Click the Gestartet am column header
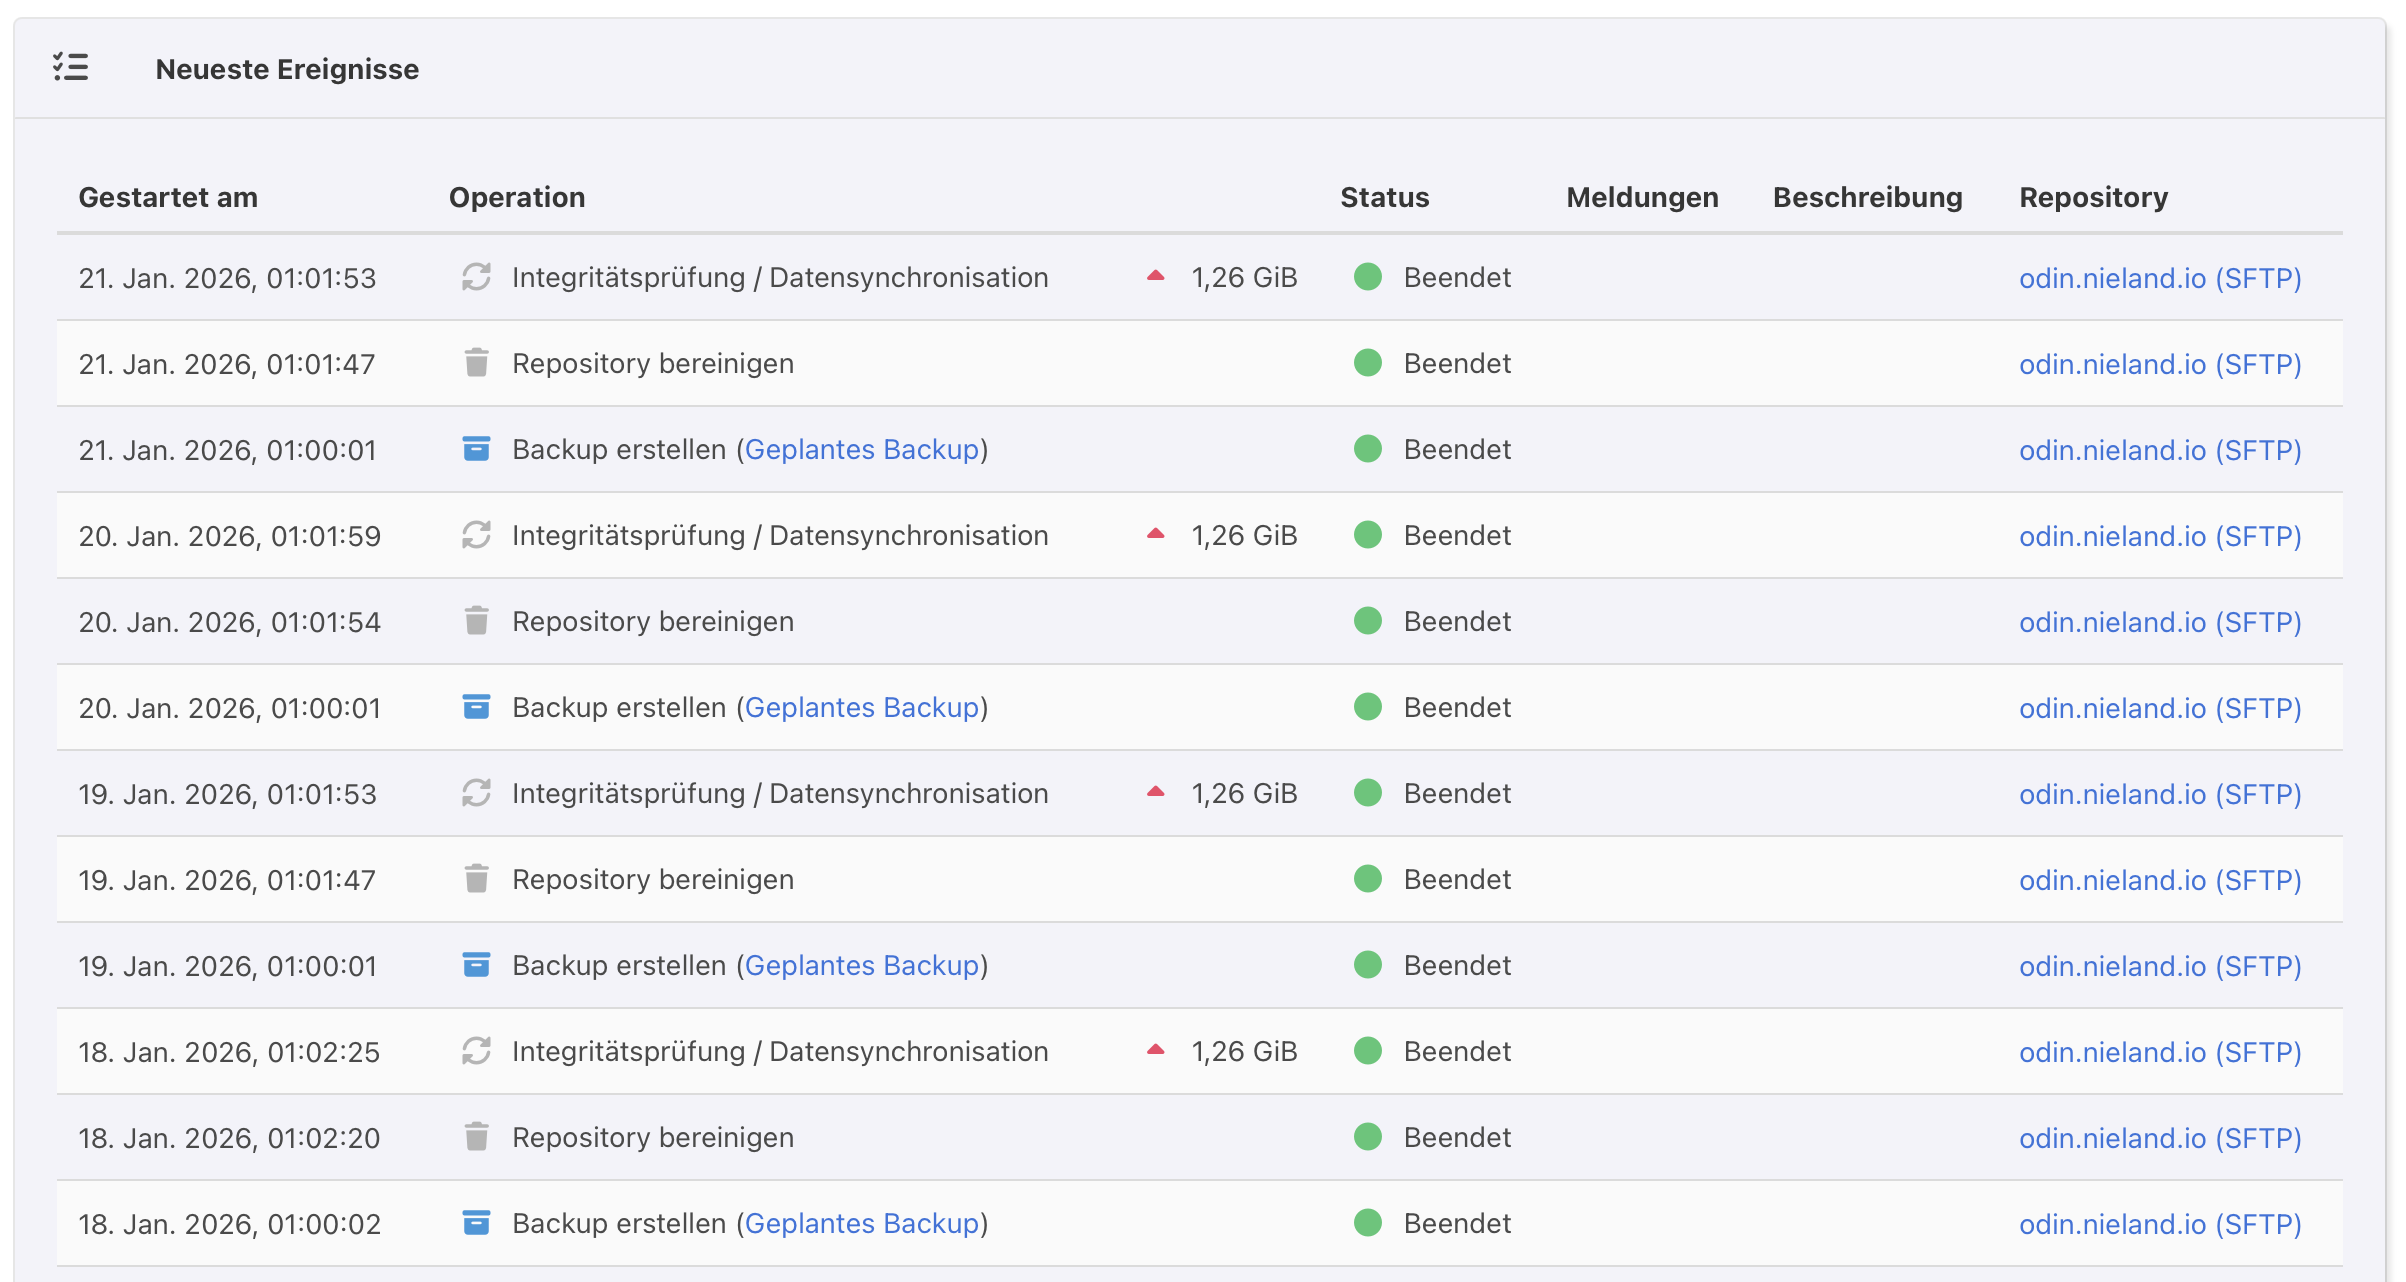Screen dimensions: 2406x1282 [168, 197]
